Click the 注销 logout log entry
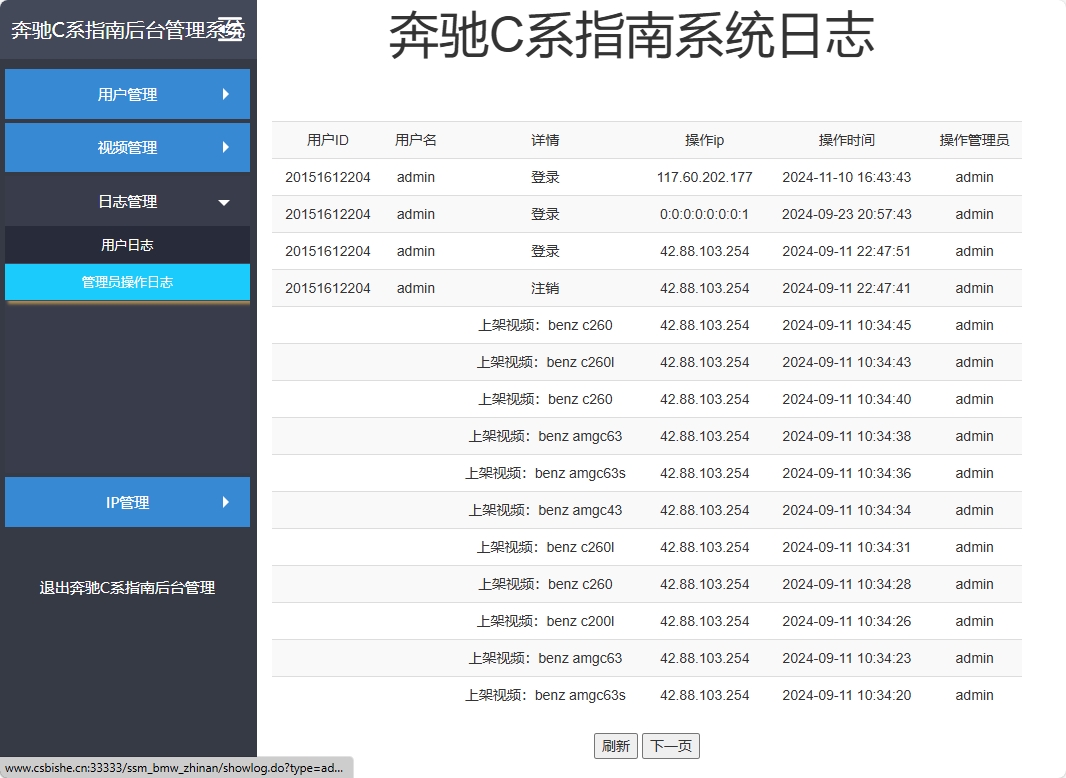 (545, 288)
